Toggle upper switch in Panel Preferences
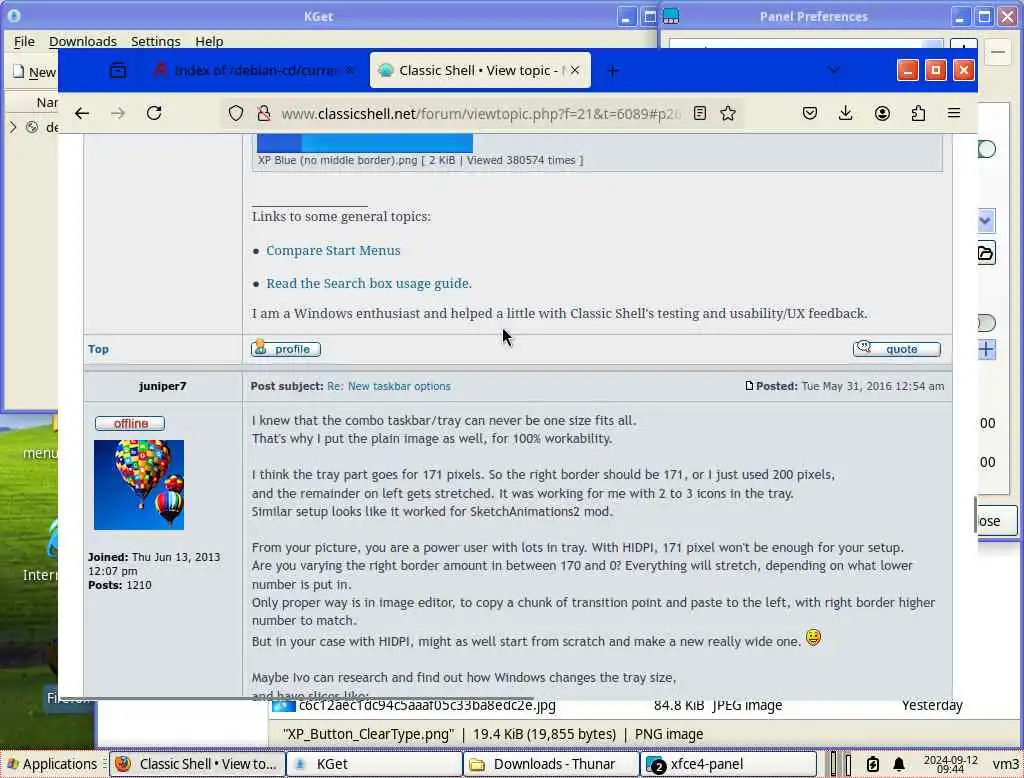This screenshot has width=1024, height=778. [987, 150]
